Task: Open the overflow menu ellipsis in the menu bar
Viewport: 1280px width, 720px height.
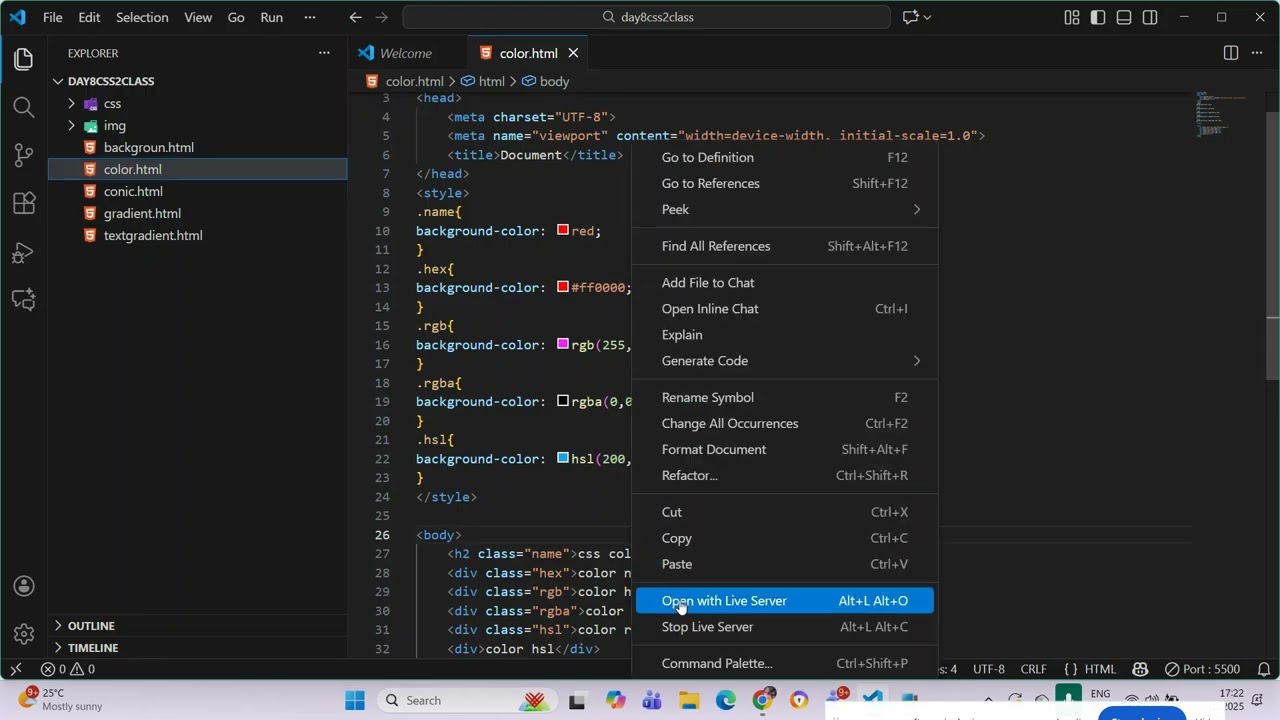Action: (310, 17)
